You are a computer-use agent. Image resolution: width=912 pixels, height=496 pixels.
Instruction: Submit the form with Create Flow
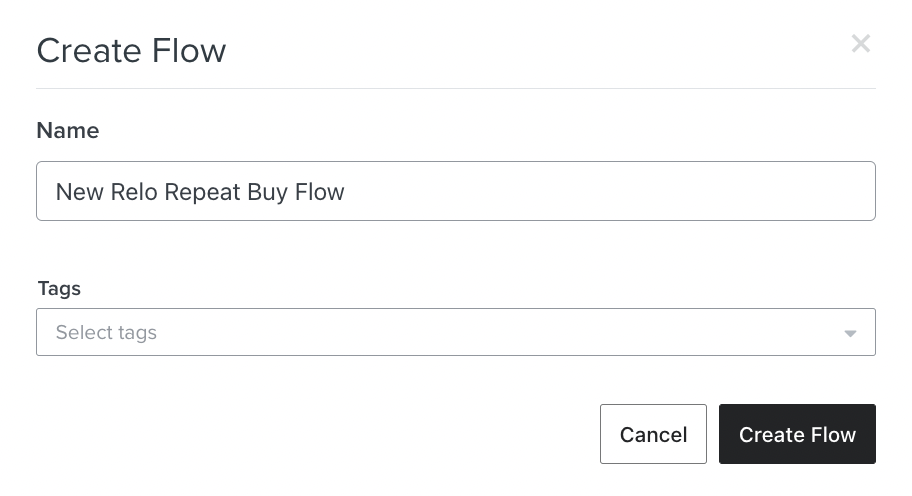click(797, 434)
